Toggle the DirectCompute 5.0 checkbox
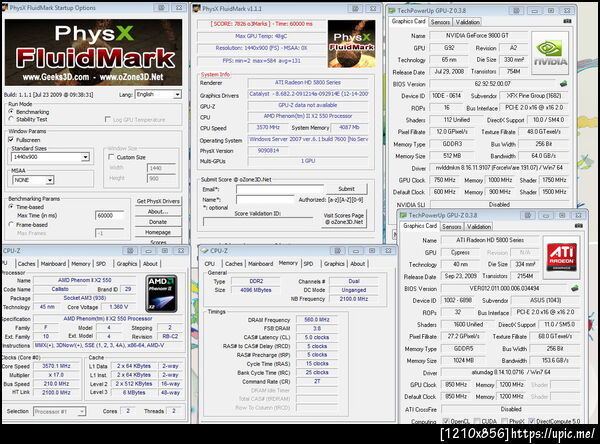This screenshot has width=600, height=444. (x=532, y=421)
